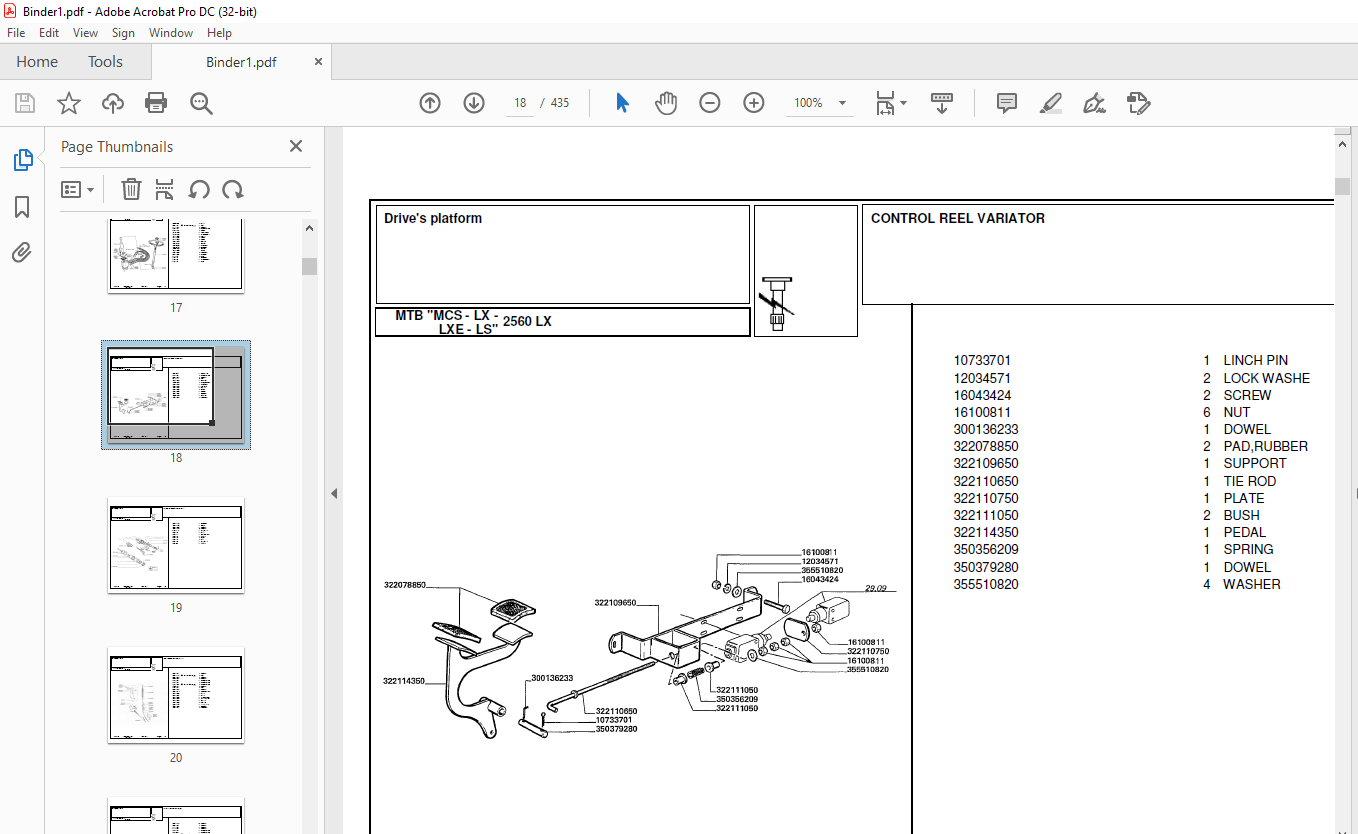Close the Page Thumbnails panel

[x=296, y=146]
